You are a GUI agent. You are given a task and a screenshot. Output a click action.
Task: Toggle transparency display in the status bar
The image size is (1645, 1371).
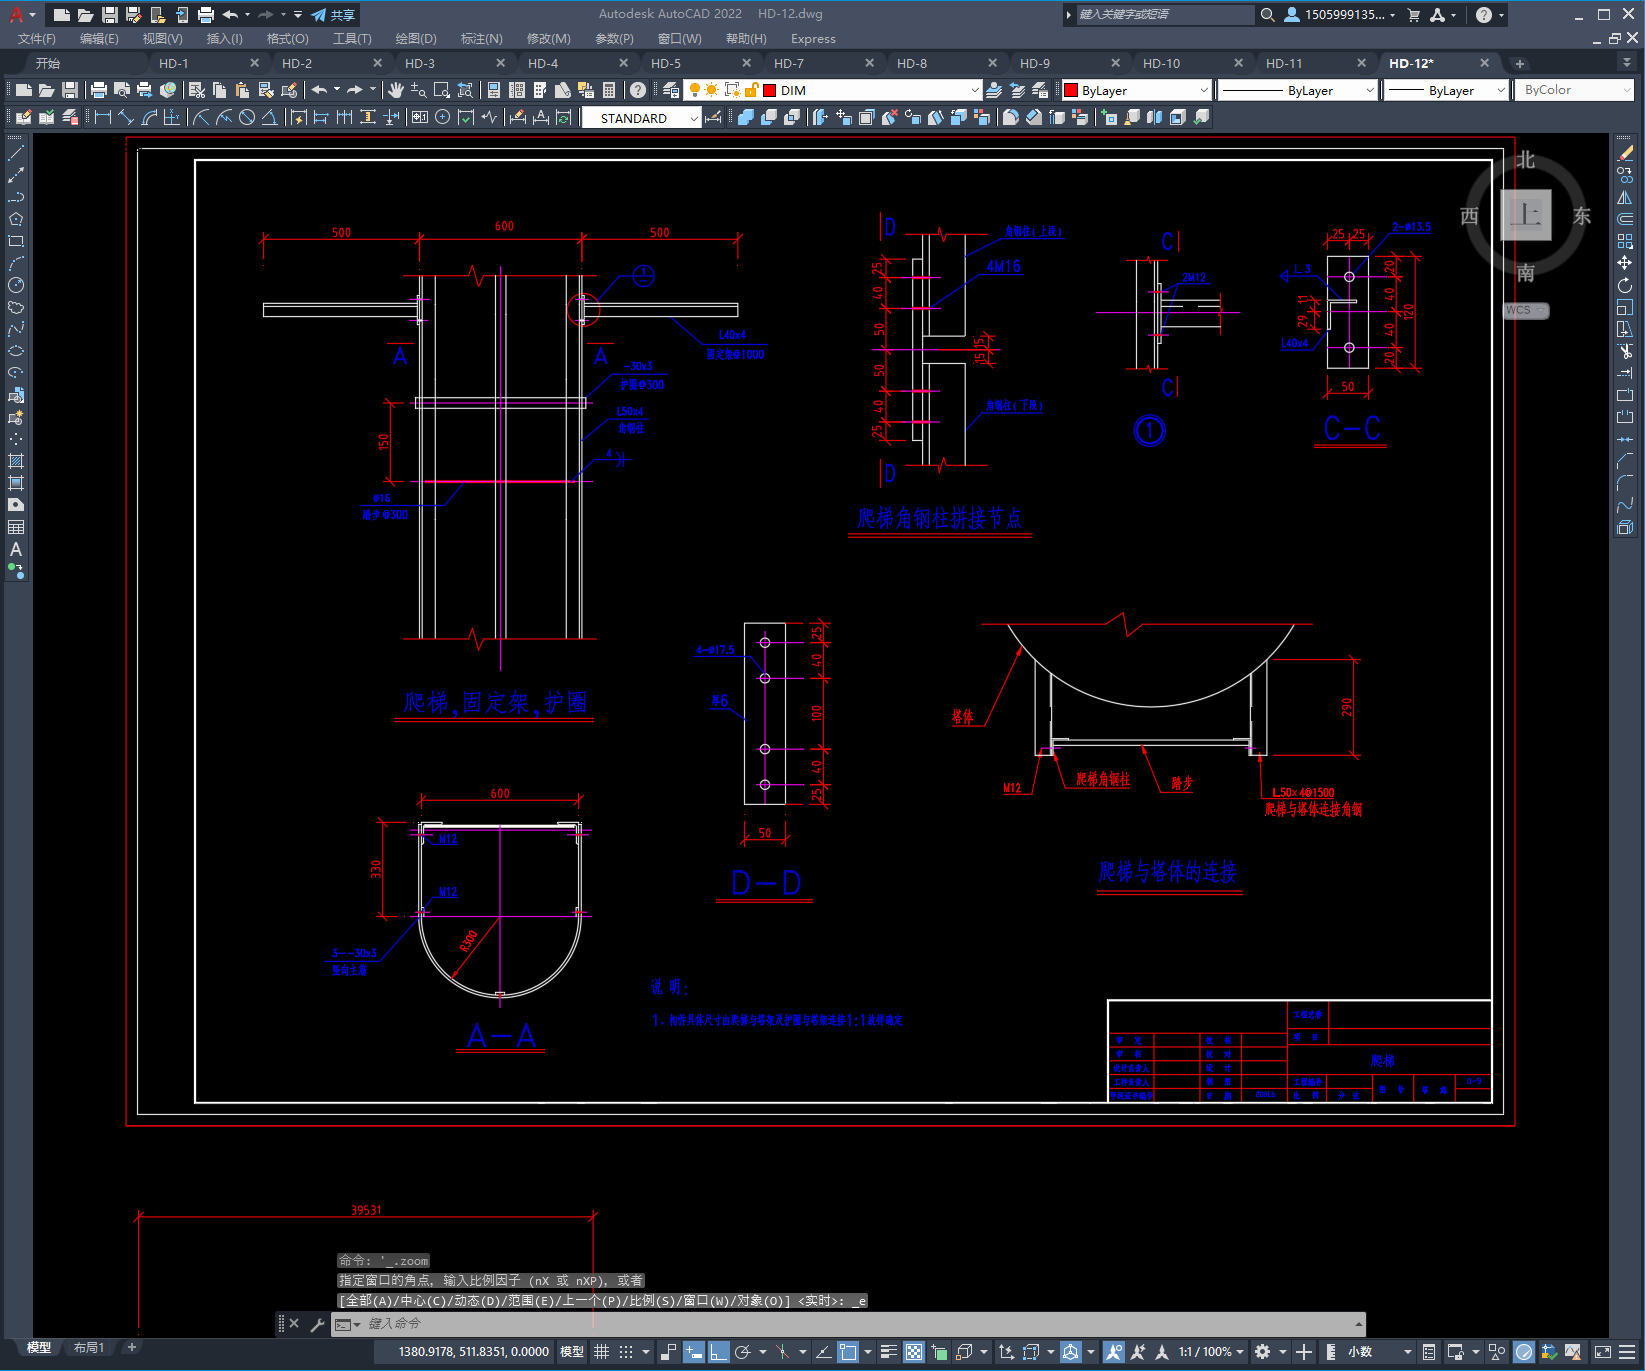pos(914,1352)
